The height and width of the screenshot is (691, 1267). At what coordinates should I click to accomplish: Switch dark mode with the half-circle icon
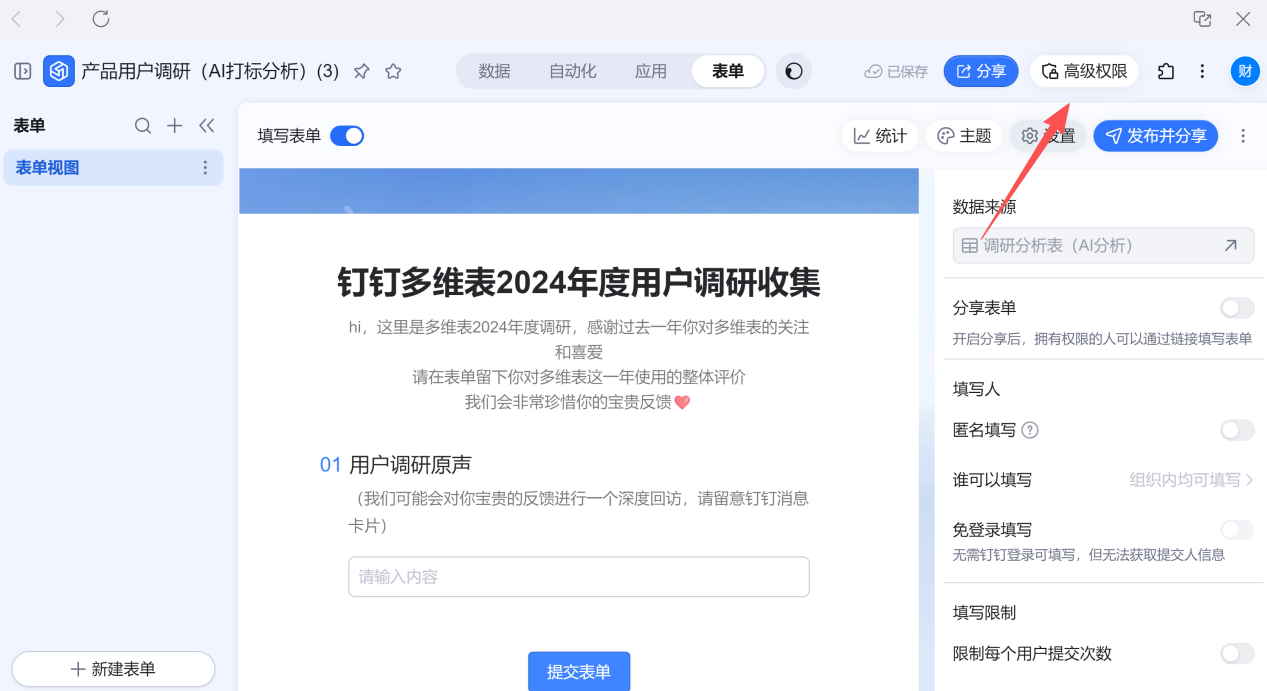click(794, 71)
